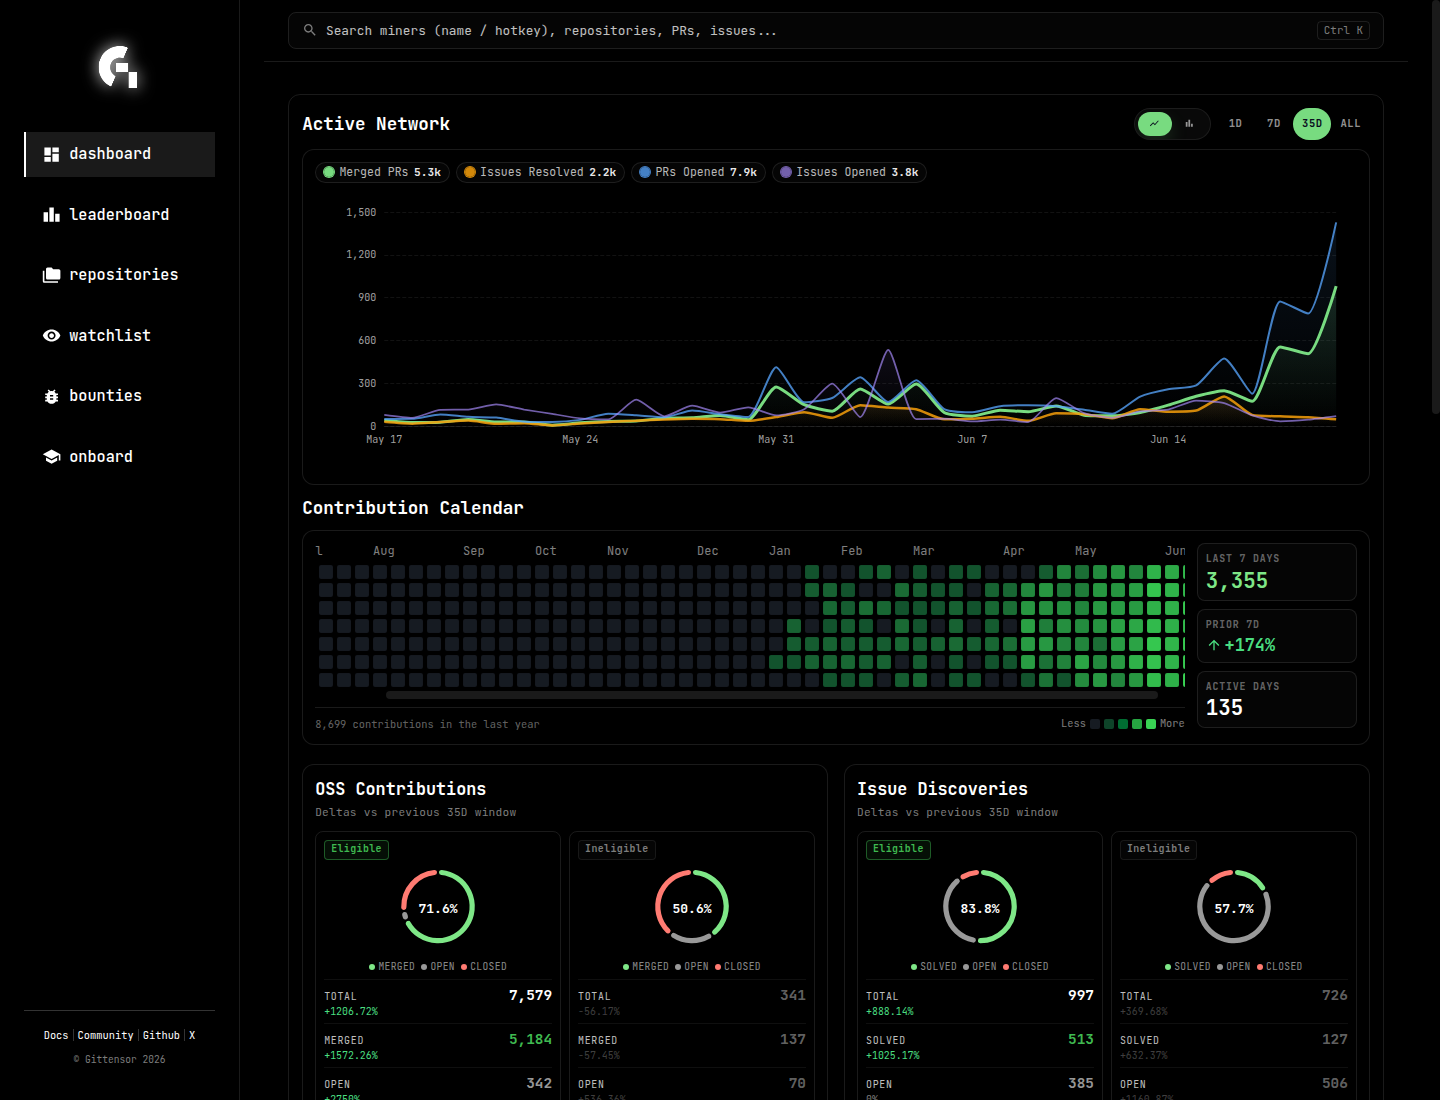
Task: Click the leaderboard bar-chart icon
Action: click(x=52, y=215)
